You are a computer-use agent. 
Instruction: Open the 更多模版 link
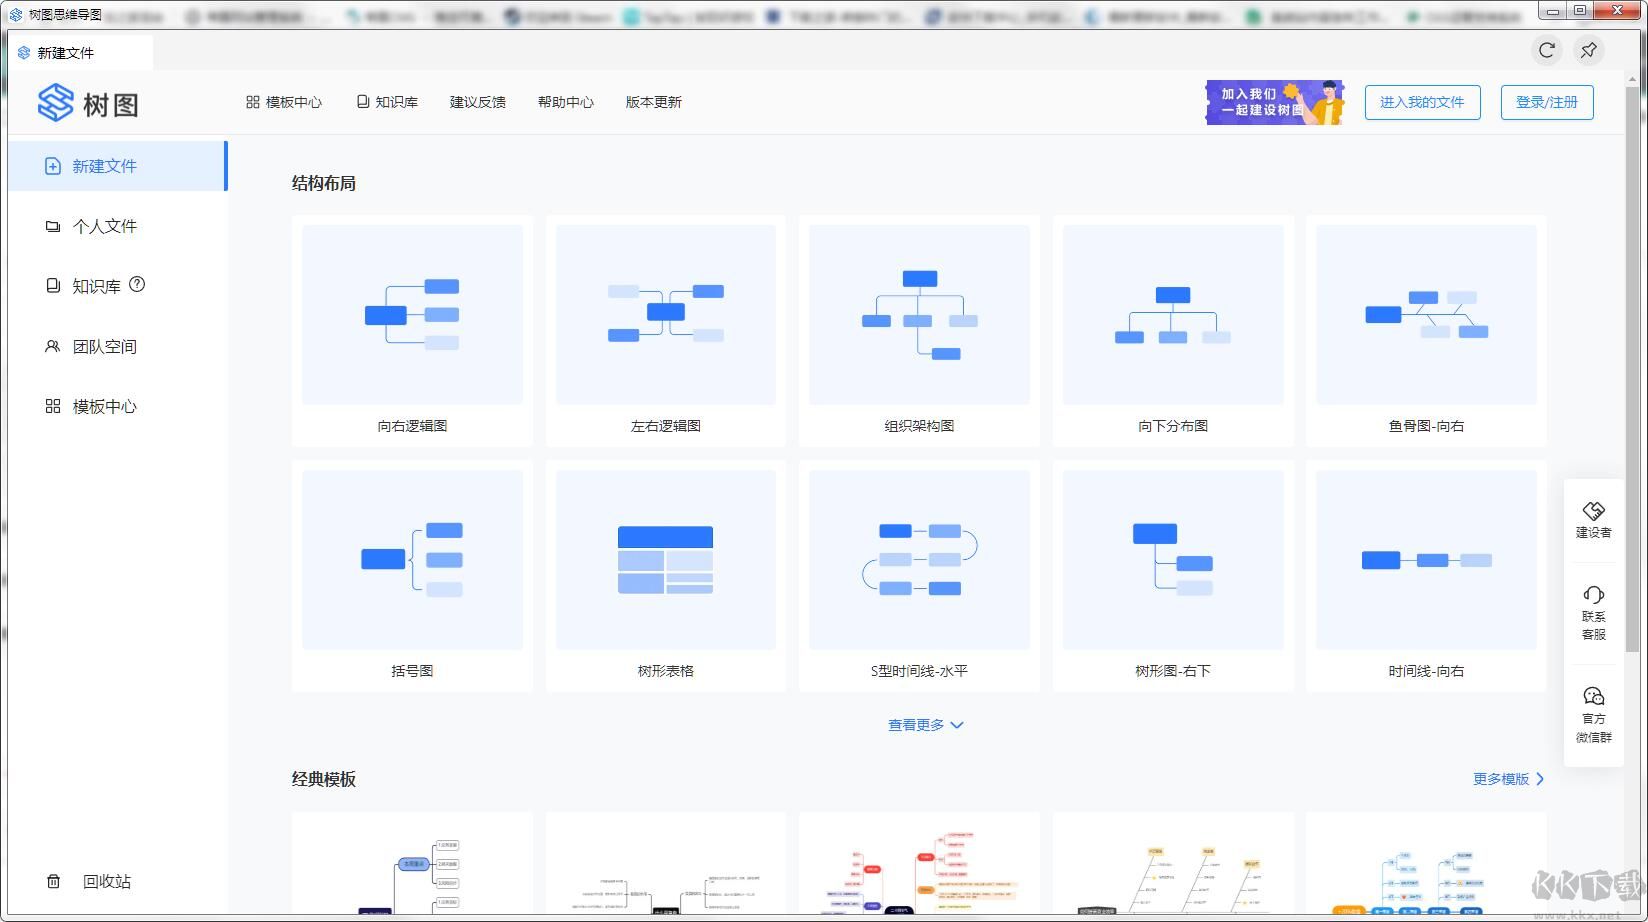pyautogui.click(x=1509, y=779)
